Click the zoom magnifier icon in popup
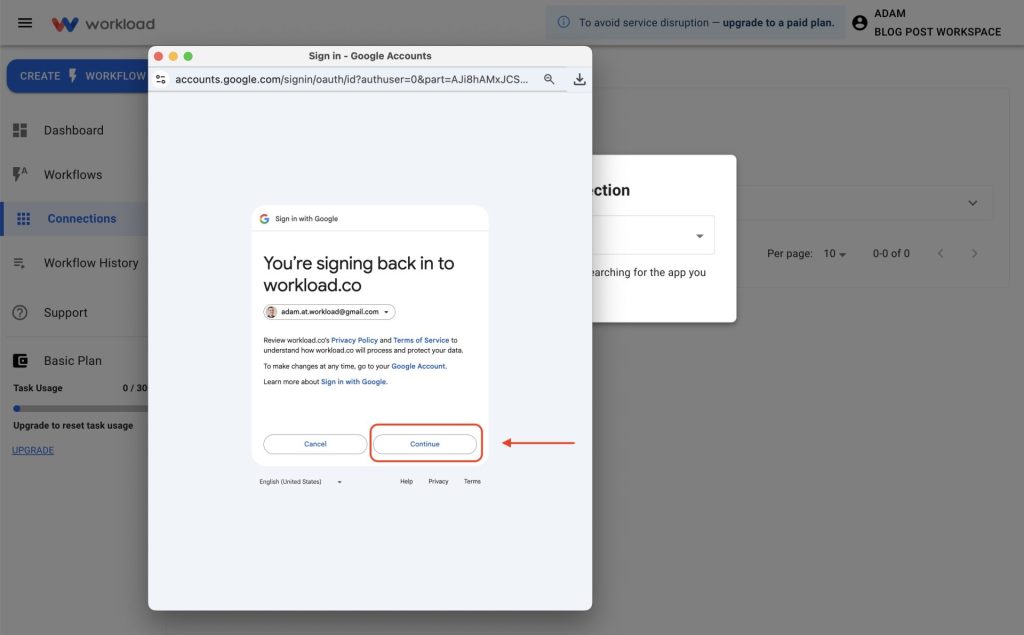 pos(549,79)
